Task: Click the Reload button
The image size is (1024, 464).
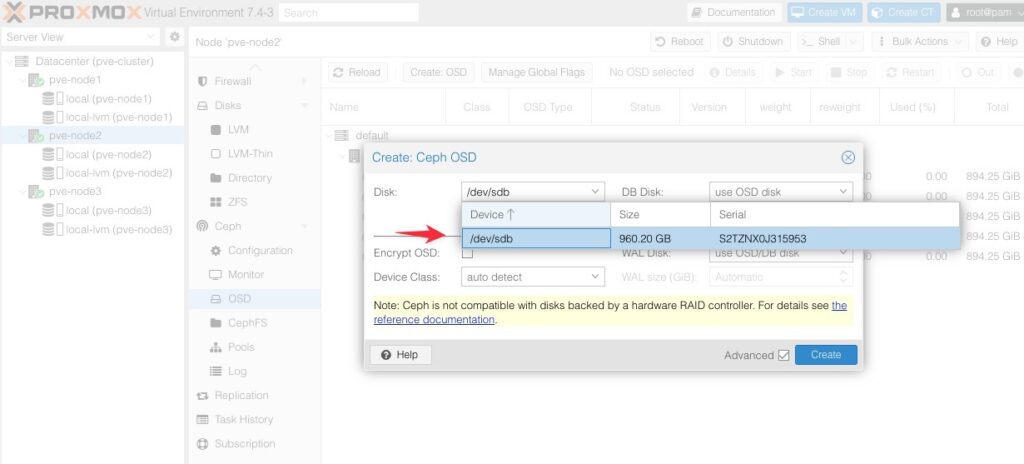Action: click(357, 72)
